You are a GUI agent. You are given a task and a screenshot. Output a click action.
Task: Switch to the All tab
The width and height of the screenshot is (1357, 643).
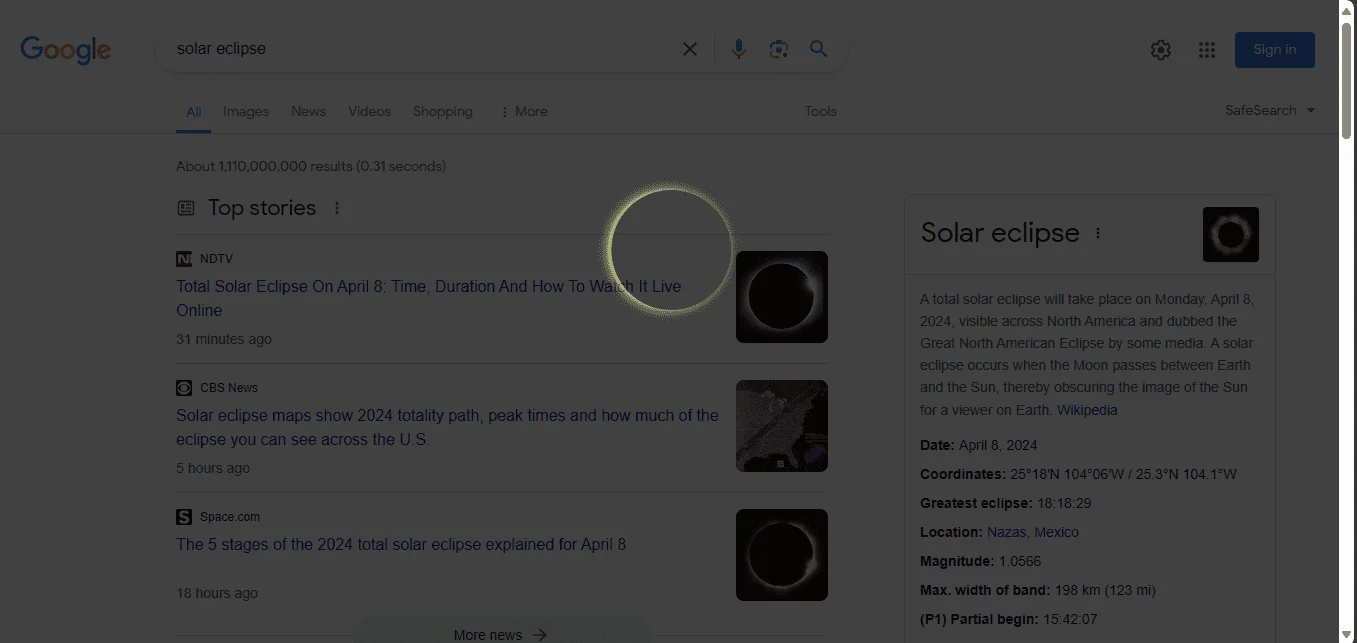tap(194, 112)
